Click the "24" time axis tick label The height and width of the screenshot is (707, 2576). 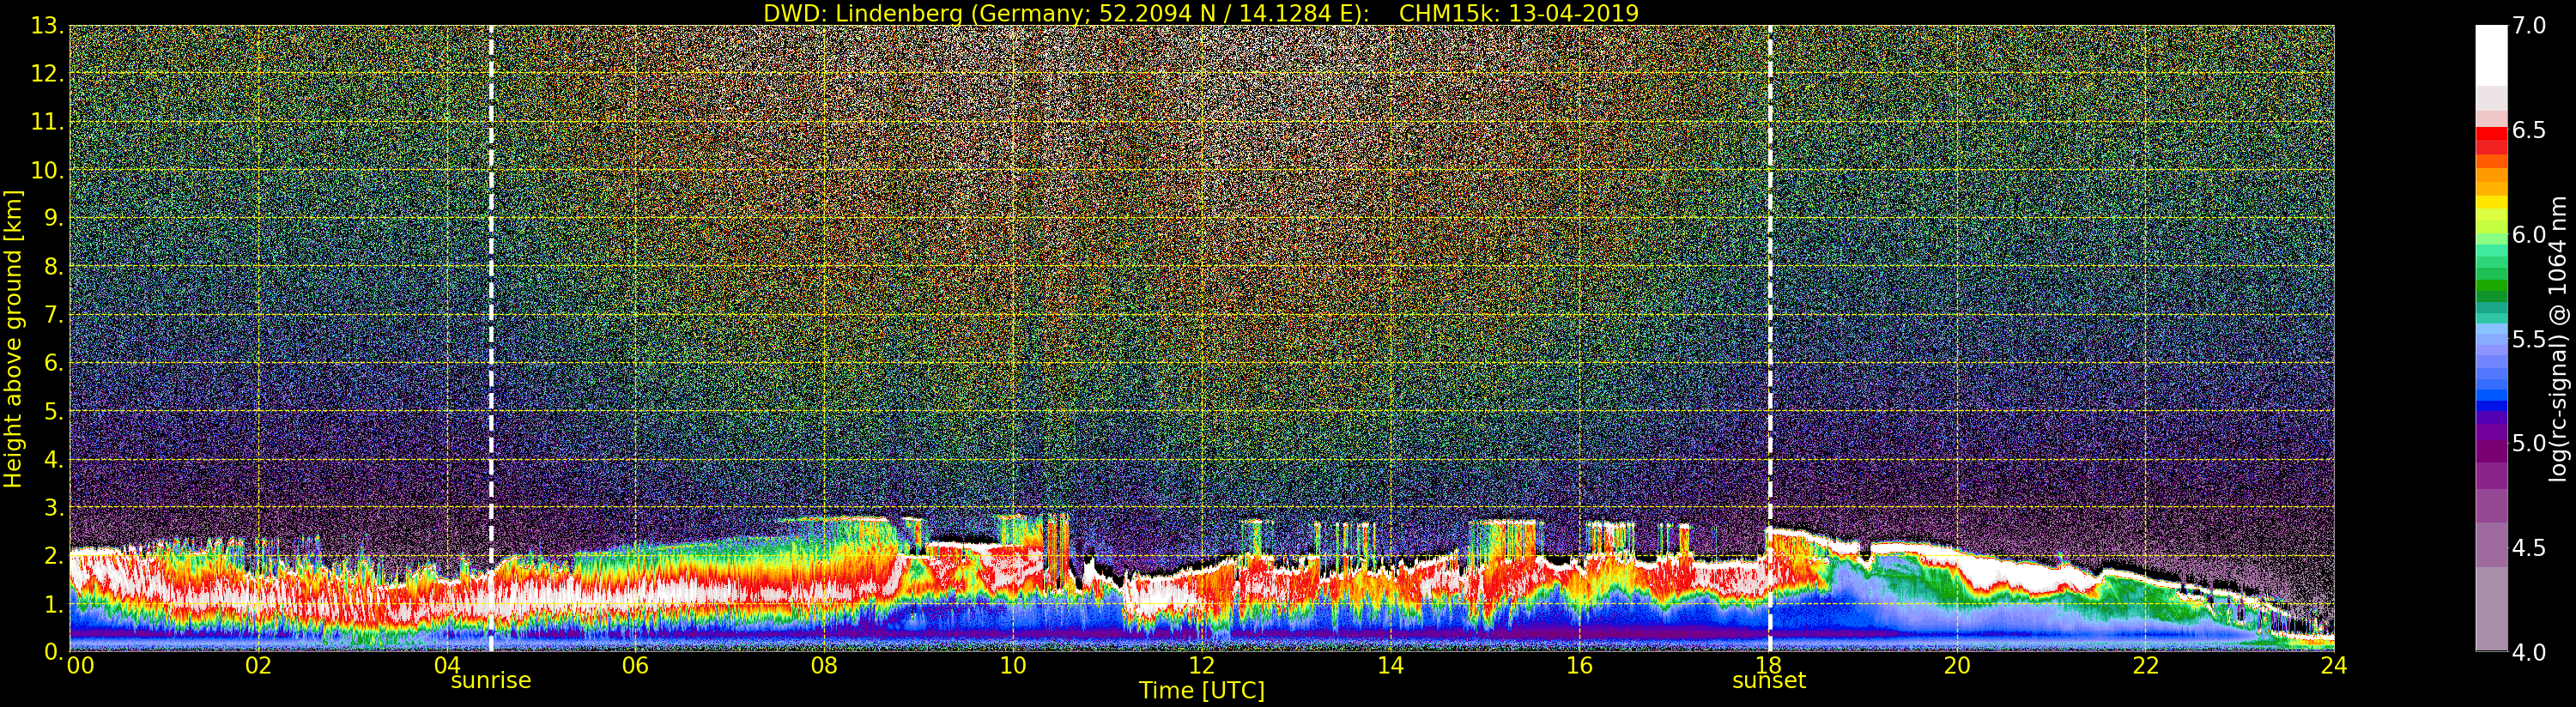click(2334, 665)
